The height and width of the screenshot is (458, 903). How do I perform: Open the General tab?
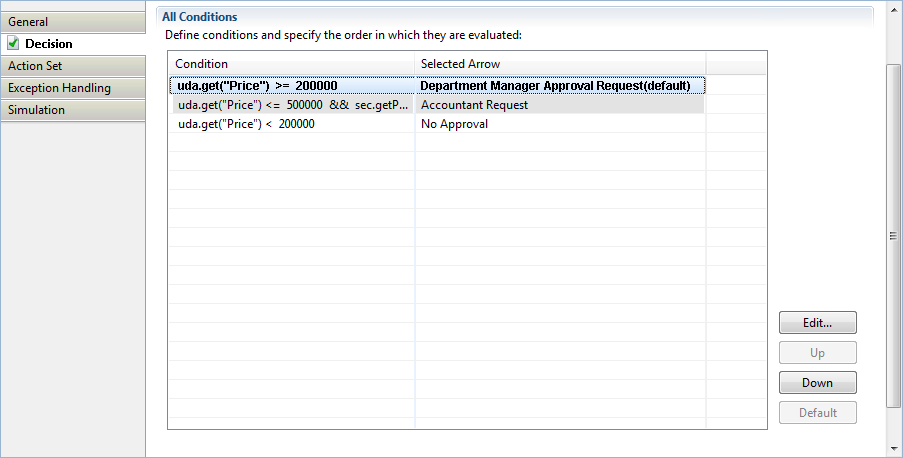click(x=72, y=22)
